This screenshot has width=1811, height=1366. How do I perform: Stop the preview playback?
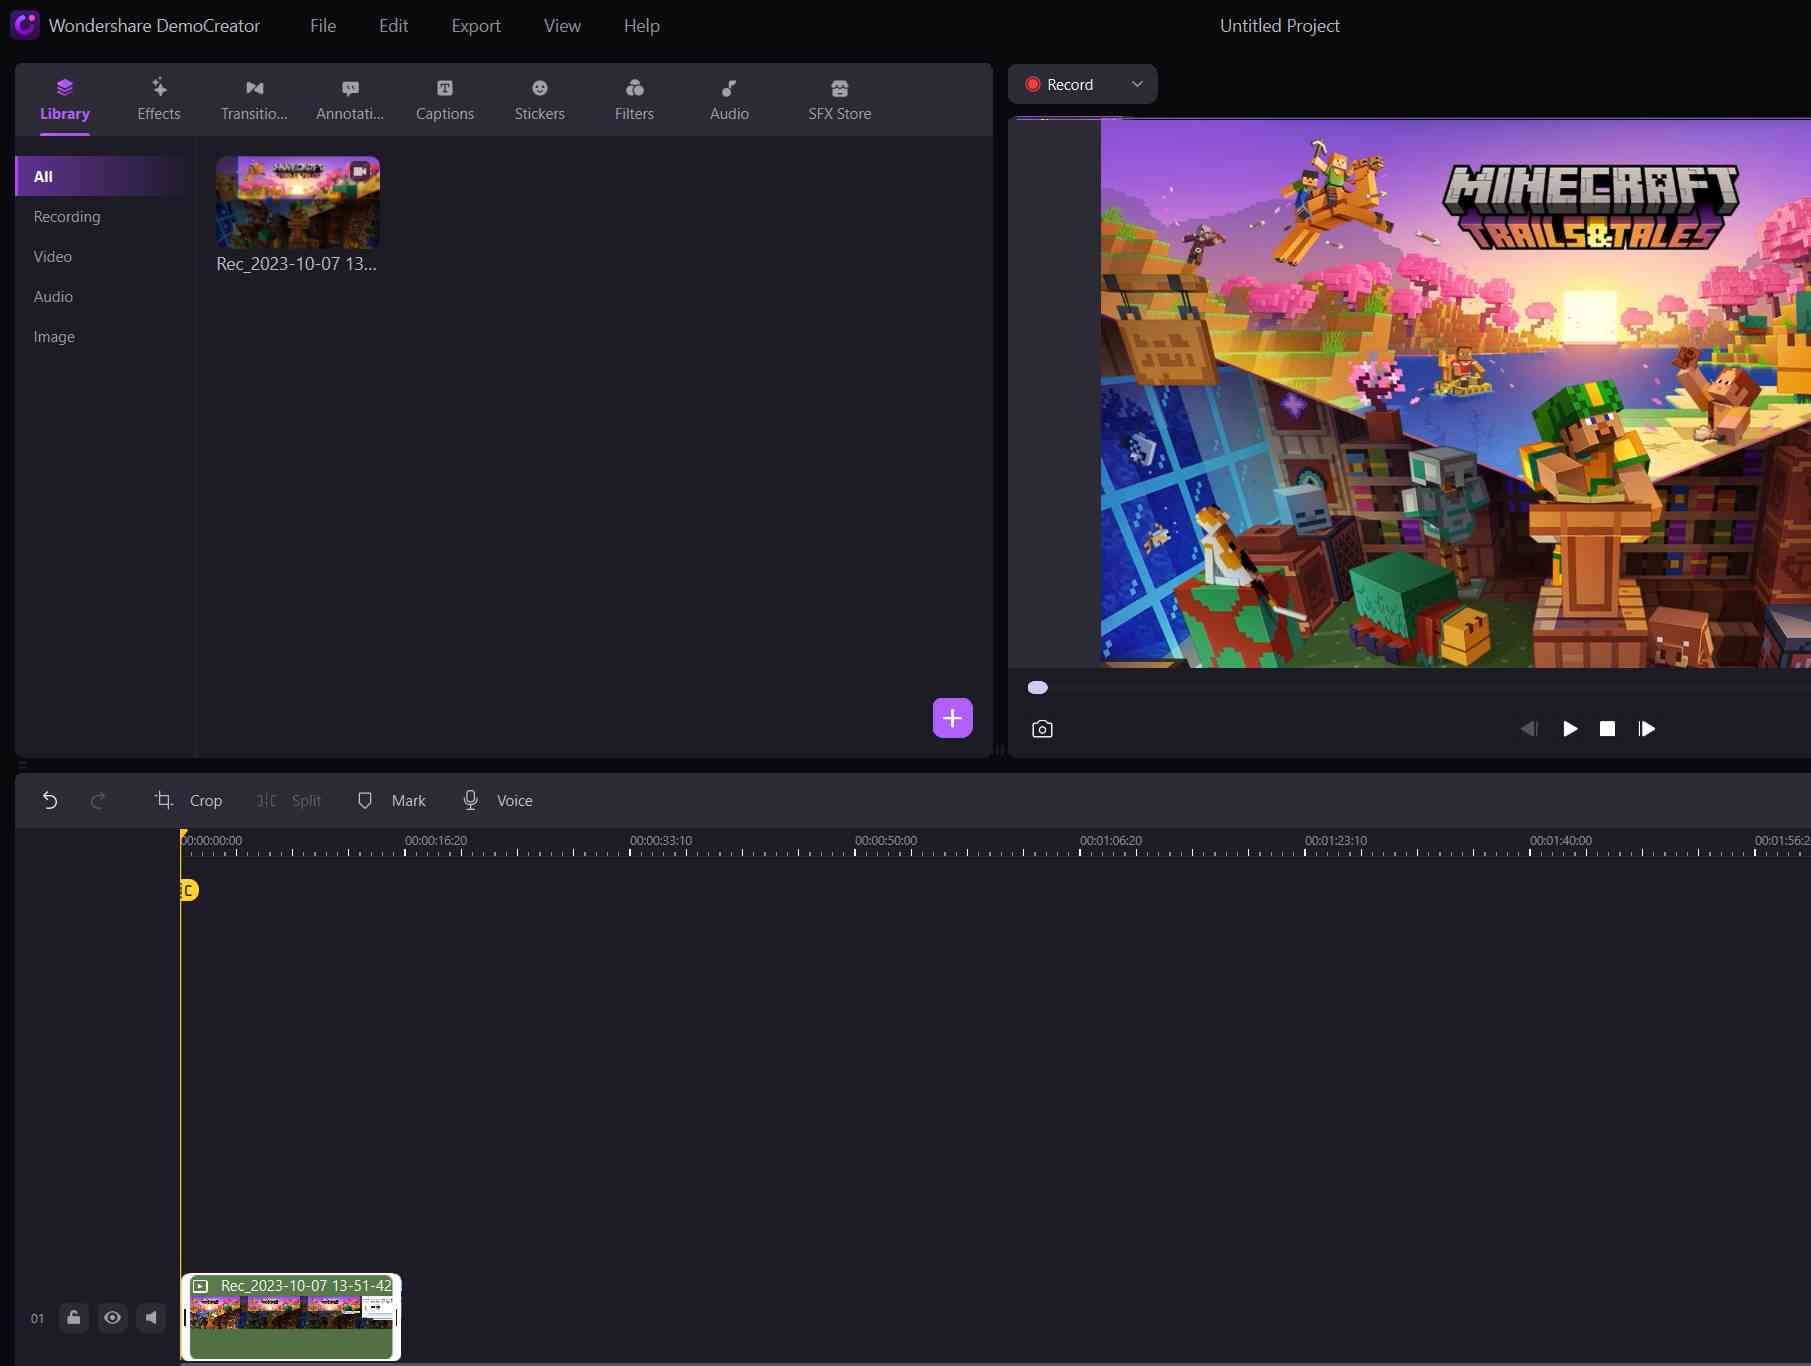1607,729
